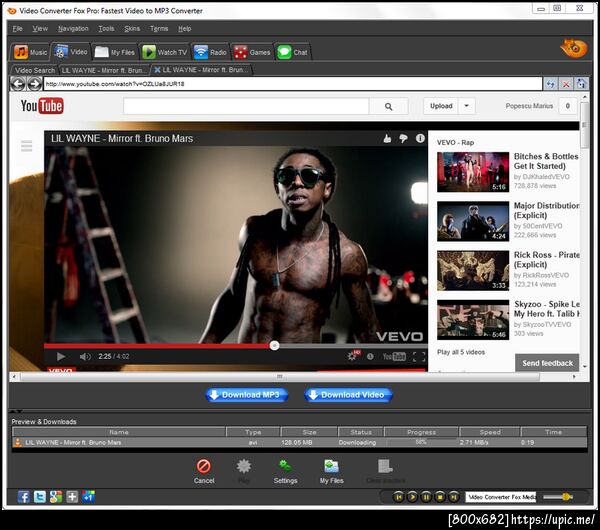Open the My Files tab in top toolbar
Viewport: 600px width, 530px height.
(115, 52)
